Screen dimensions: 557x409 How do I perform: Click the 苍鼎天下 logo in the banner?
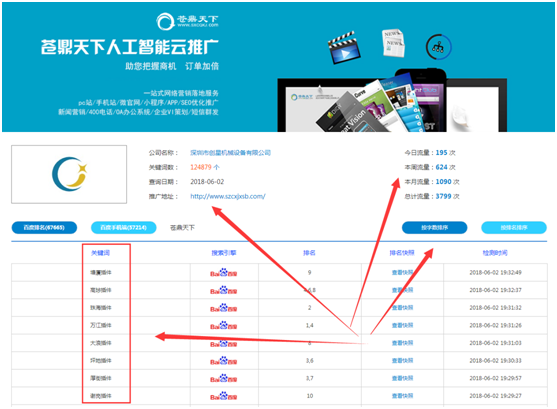click(187, 21)
